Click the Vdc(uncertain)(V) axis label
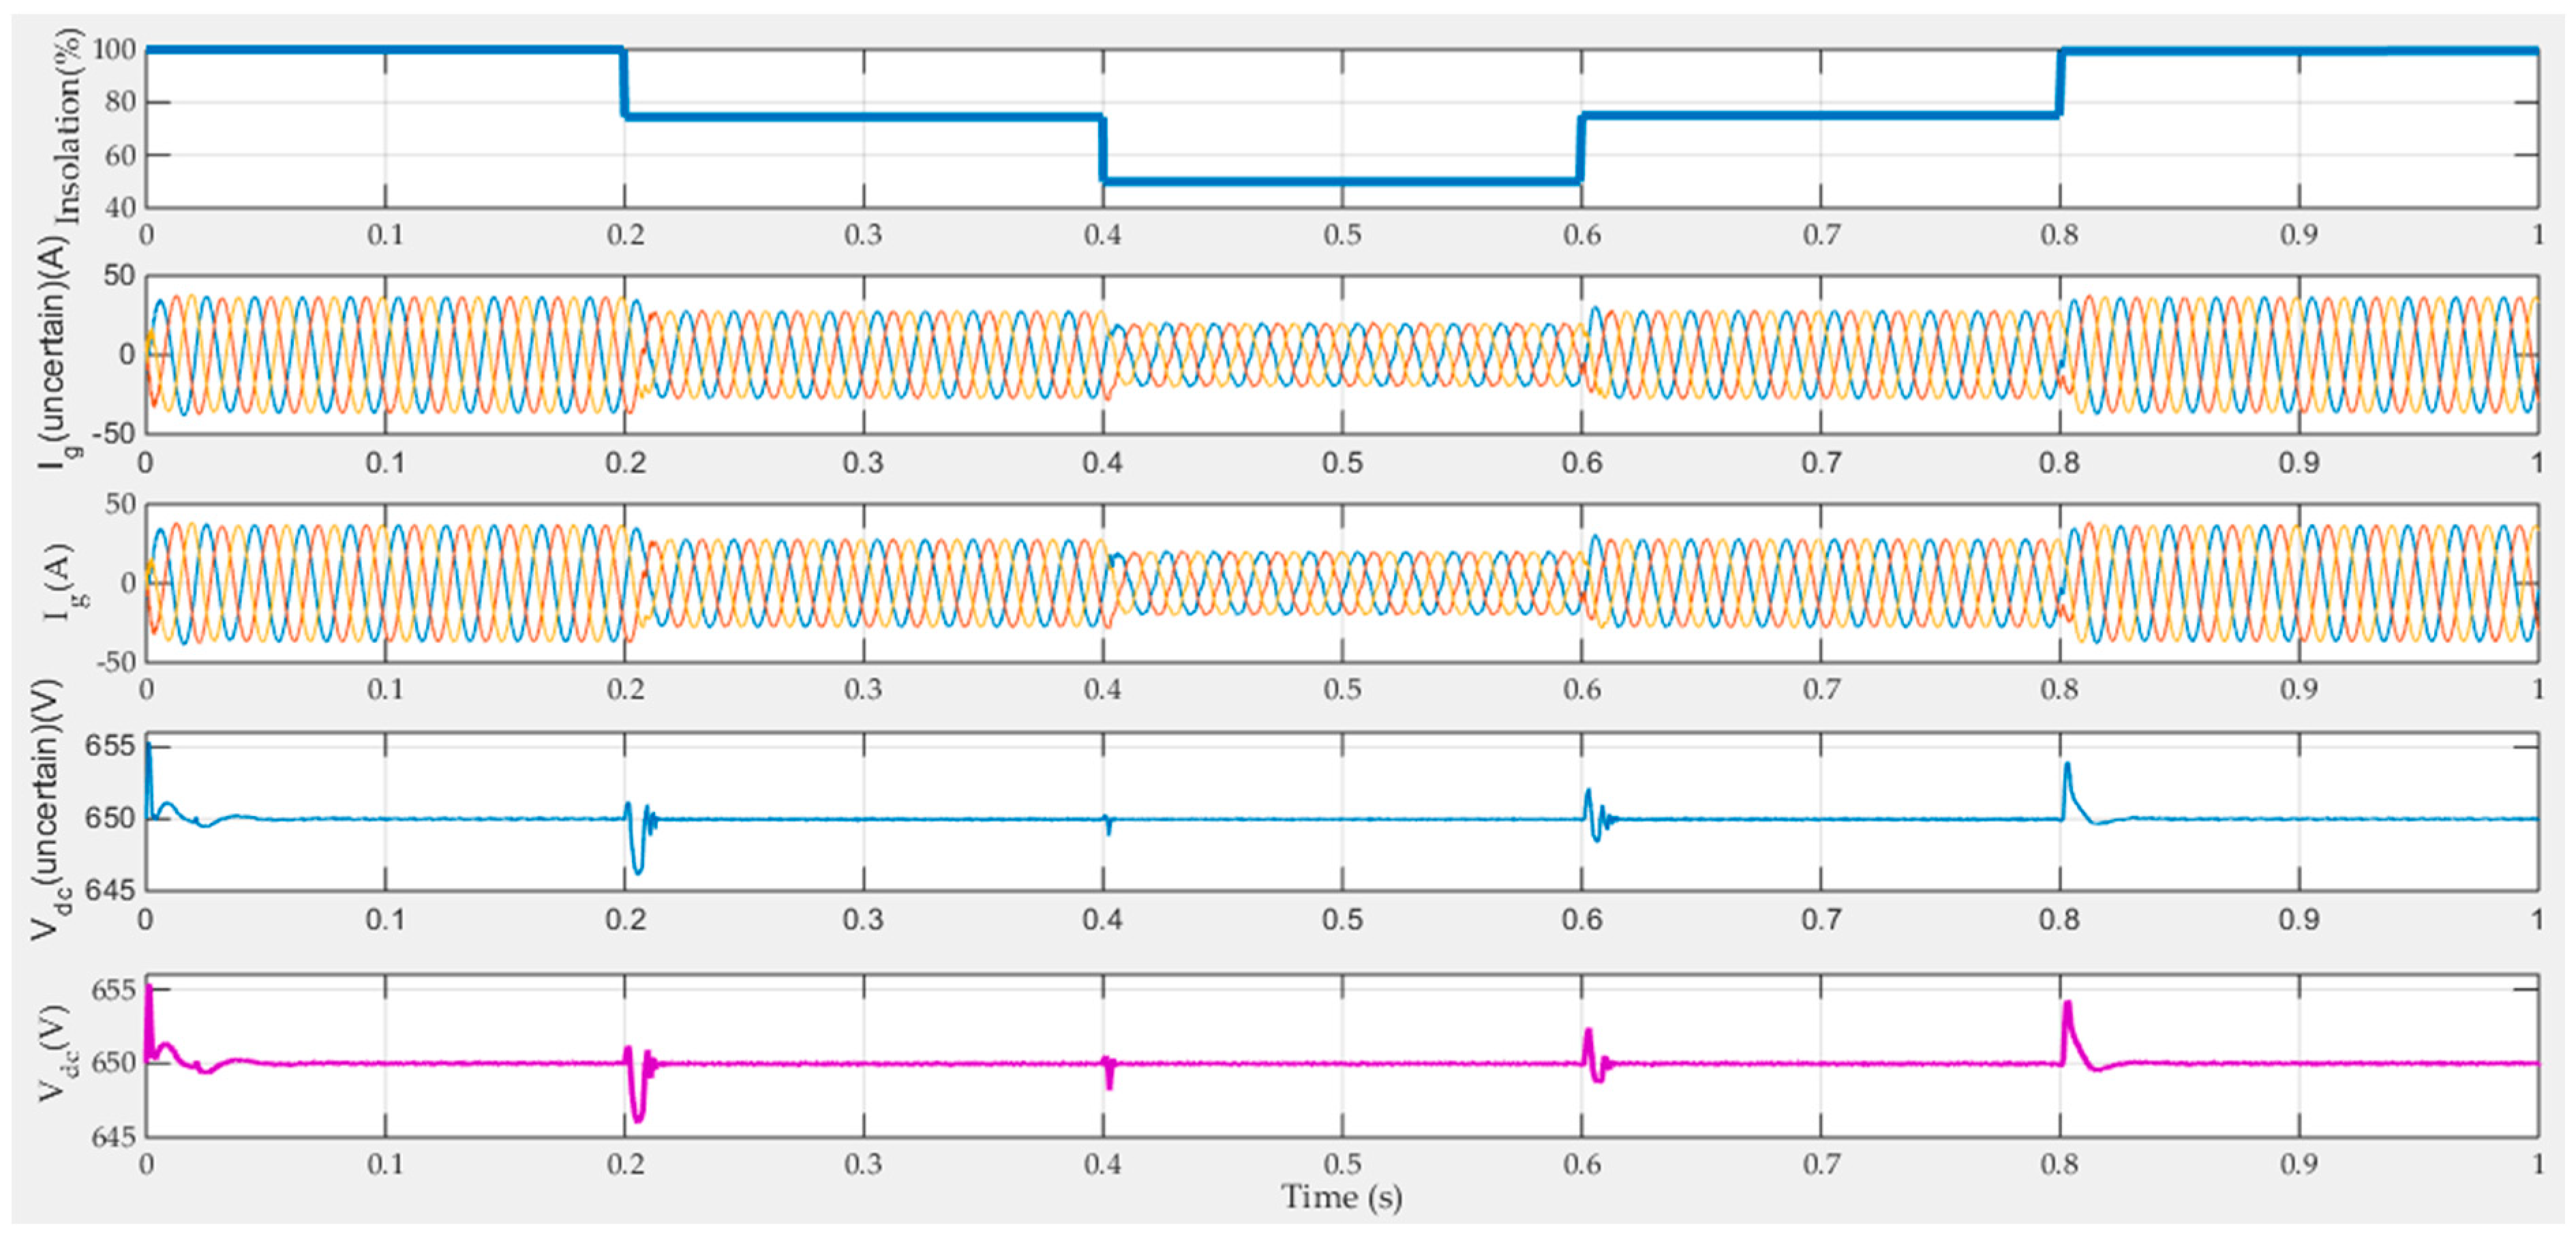This screenshot has width=2576, height=1238. pos(48,810)
